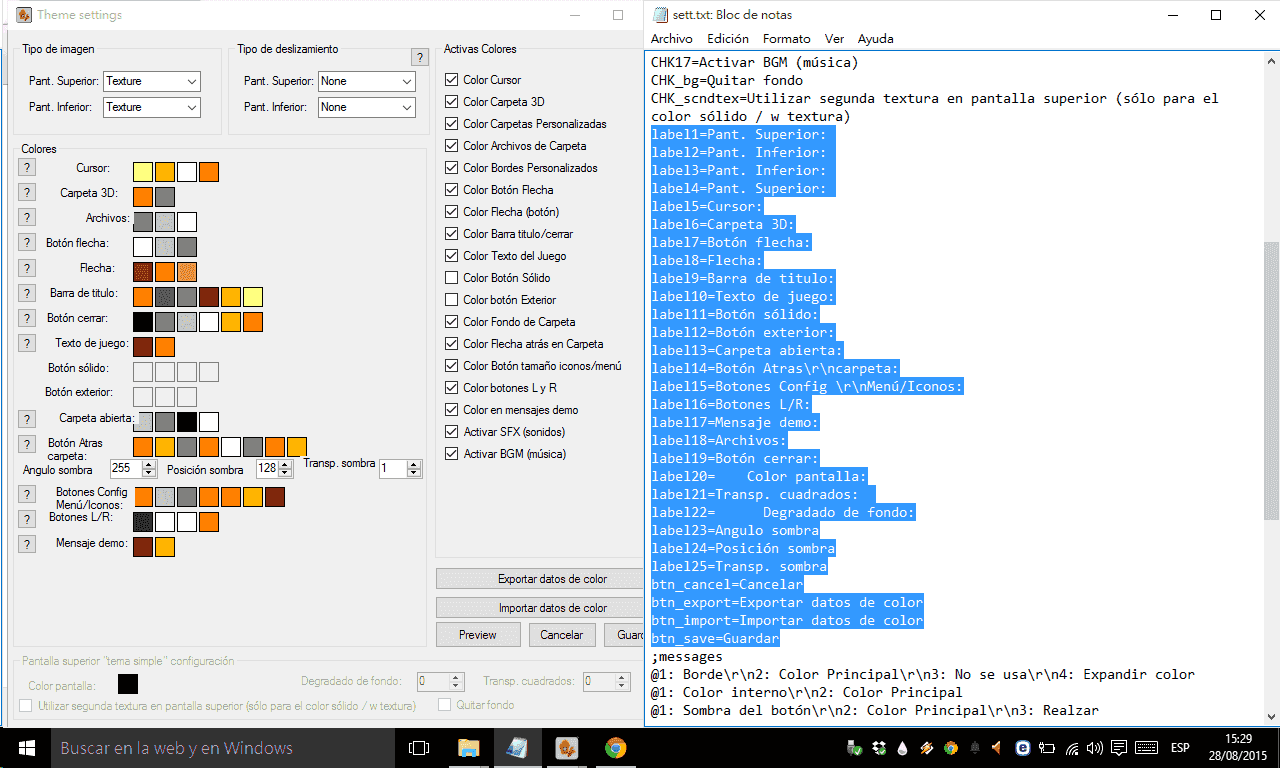Viewport: 1280px width, 768px height.
Task: Click the help icon for Botón cerrar
Action: click(x=27, y=318)
